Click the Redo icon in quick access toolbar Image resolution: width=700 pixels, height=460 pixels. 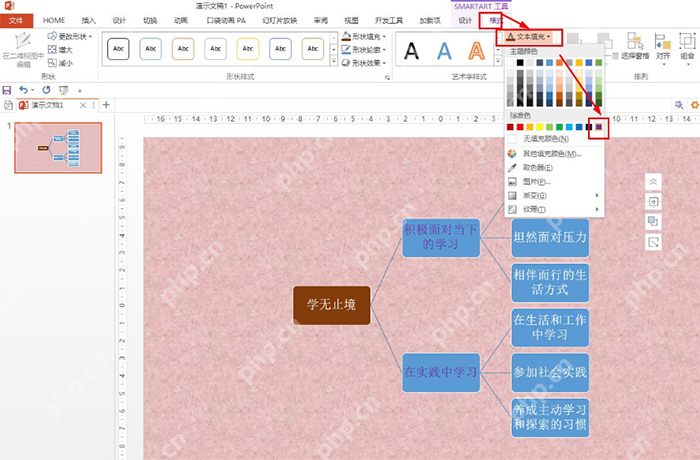tap(46, 90)
